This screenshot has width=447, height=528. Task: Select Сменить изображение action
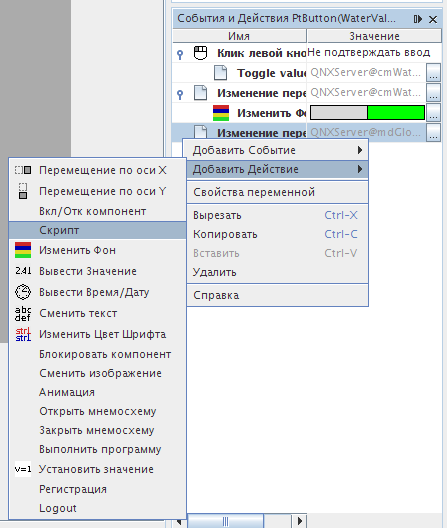coord(98,373)
